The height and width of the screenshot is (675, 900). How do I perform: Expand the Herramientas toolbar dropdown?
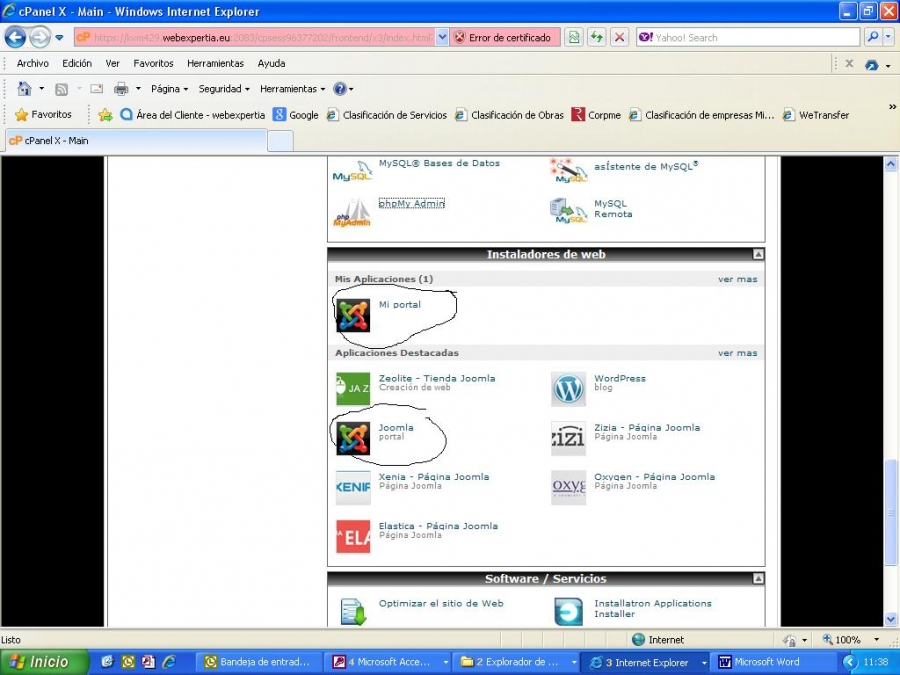click(x=293, y=89)
